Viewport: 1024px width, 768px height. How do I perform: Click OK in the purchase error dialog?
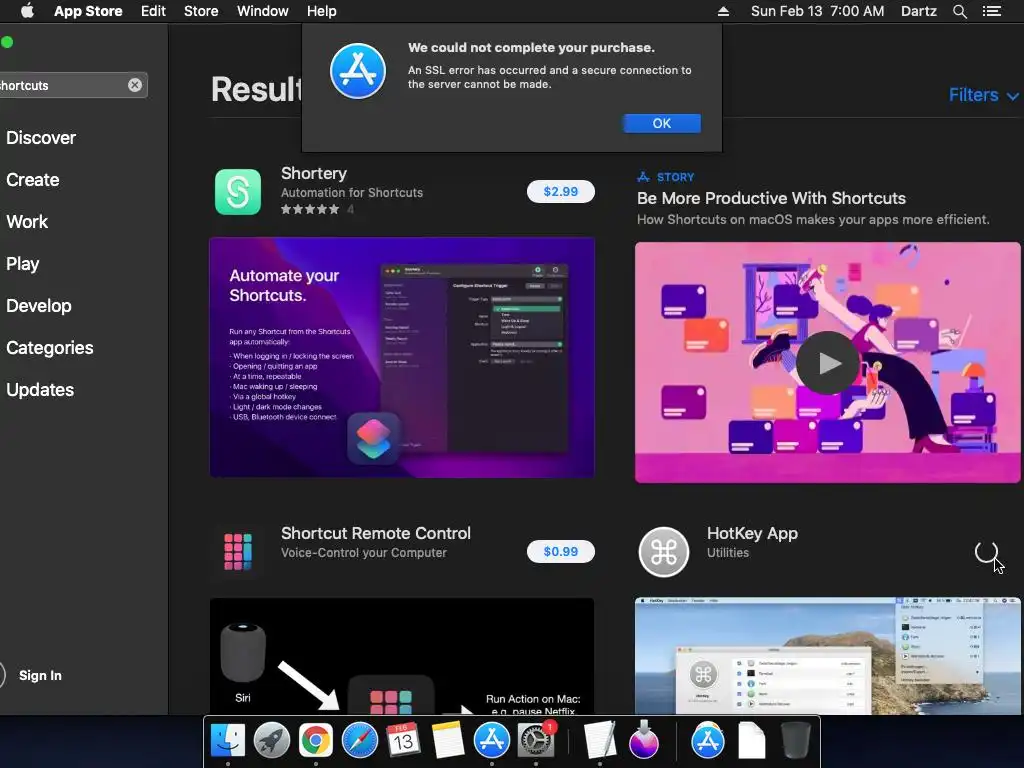[x=662, y=123]
